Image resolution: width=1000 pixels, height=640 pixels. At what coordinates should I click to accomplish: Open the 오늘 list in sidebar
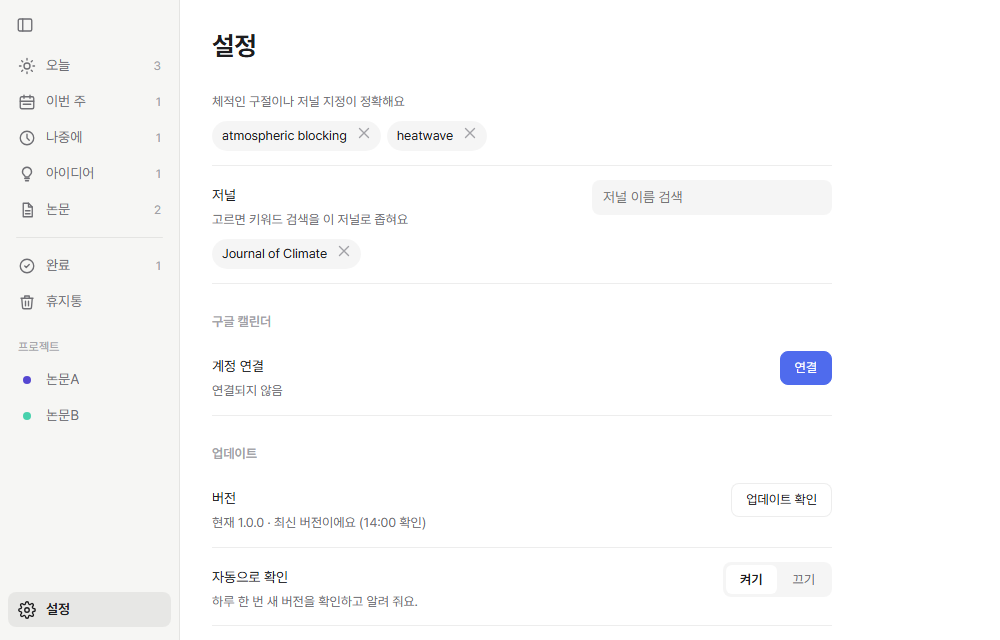pyautogui.click(x=89, y=66)
